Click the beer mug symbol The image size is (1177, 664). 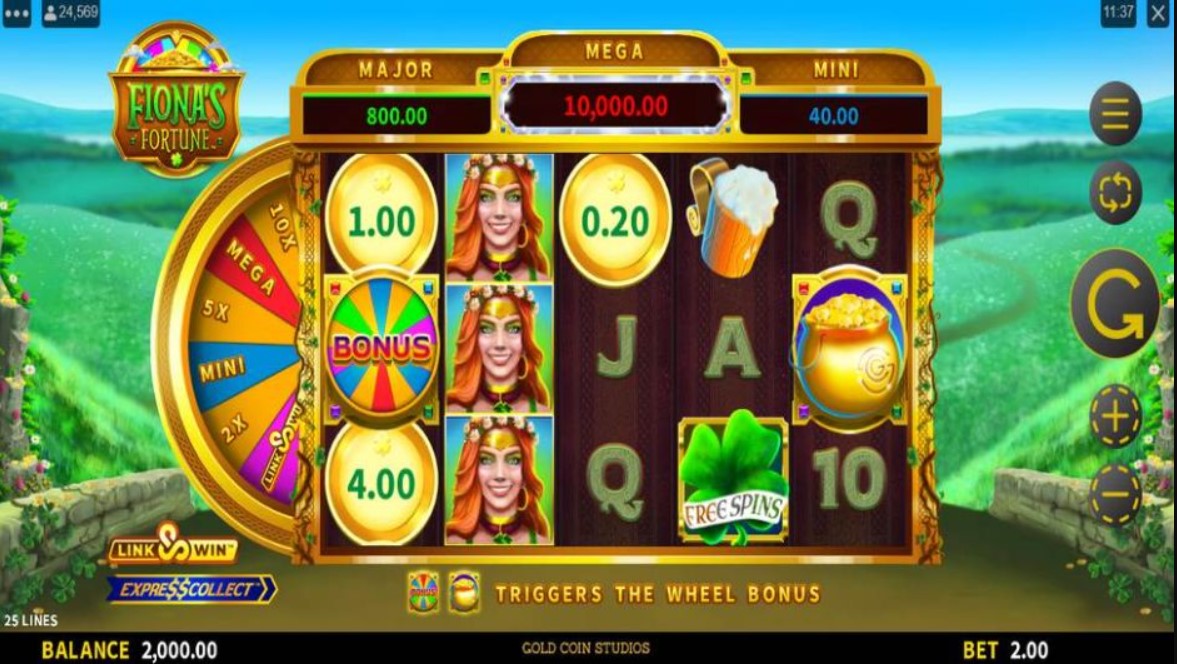[732, 216]
